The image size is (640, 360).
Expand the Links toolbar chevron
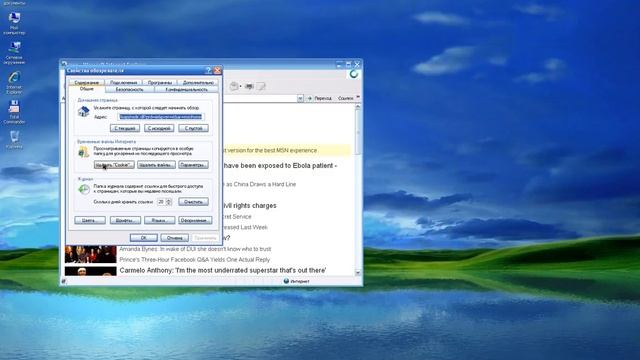[358, 97]
